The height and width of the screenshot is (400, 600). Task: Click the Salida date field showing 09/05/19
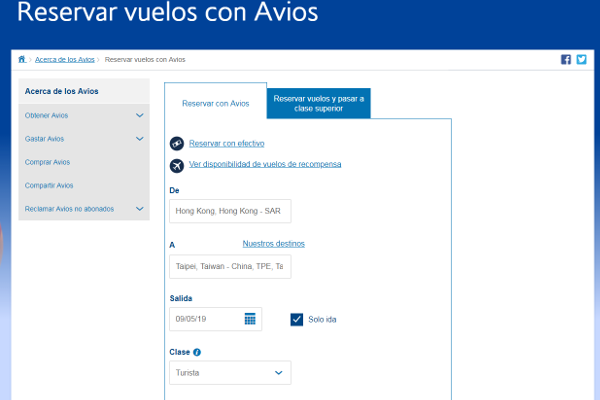coord(215,319)
